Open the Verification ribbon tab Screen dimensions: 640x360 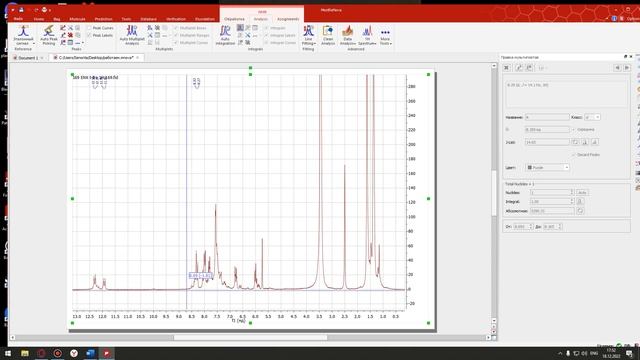176,19
